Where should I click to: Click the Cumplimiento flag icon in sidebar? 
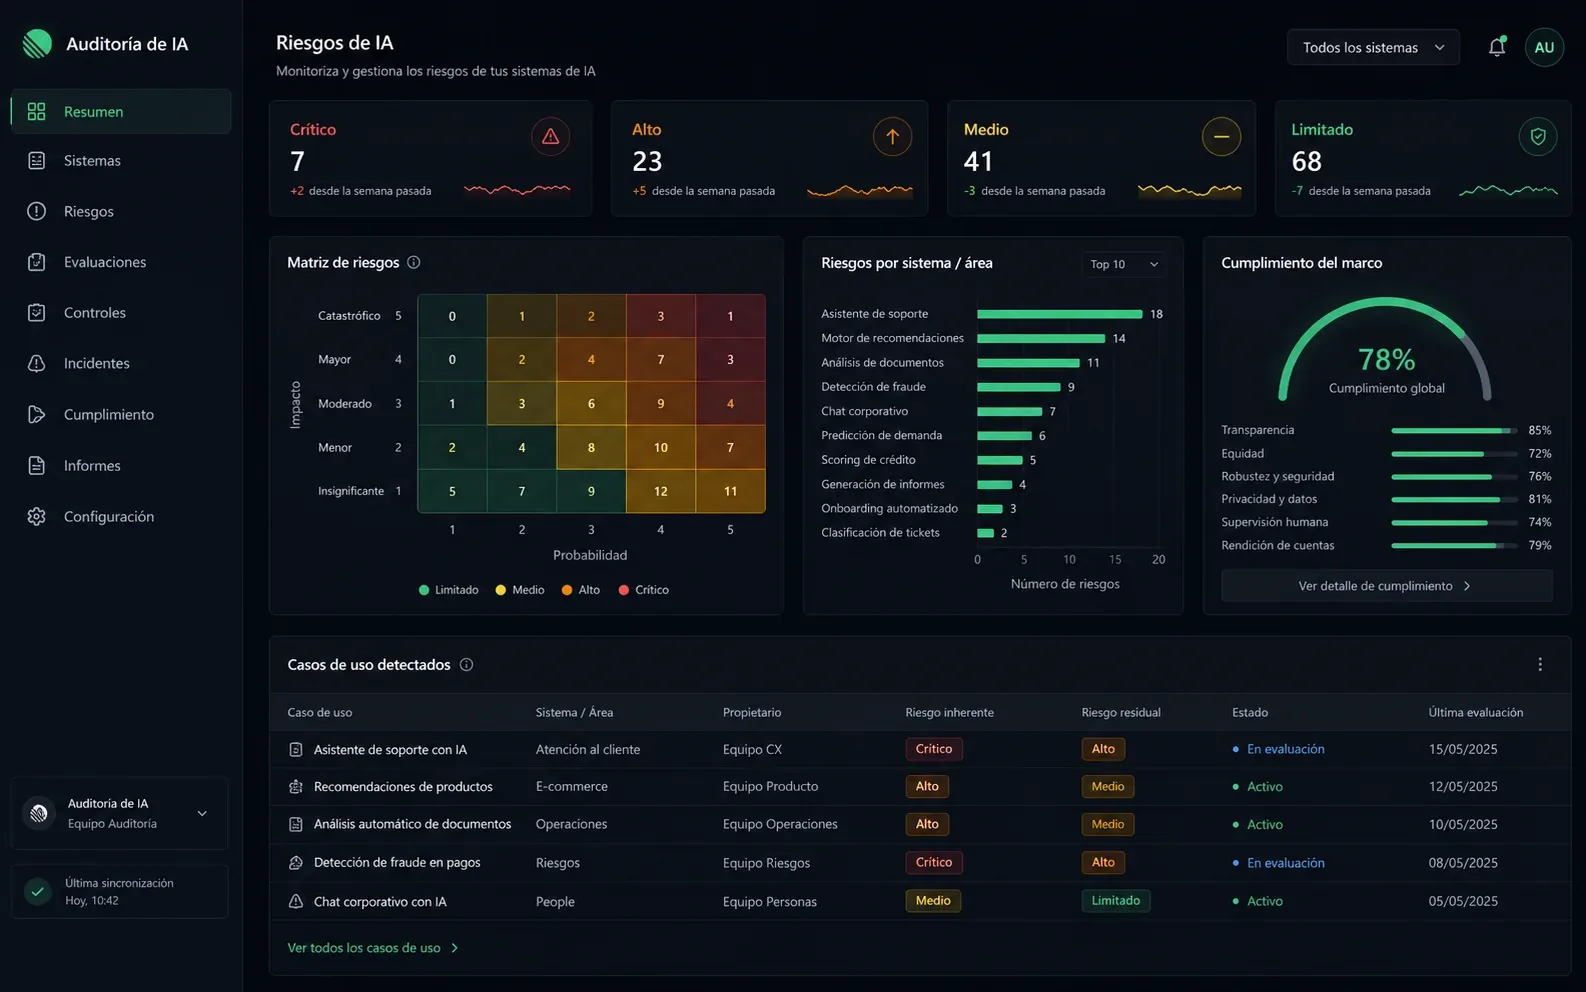pyautogui.click(x=37, y=415)
